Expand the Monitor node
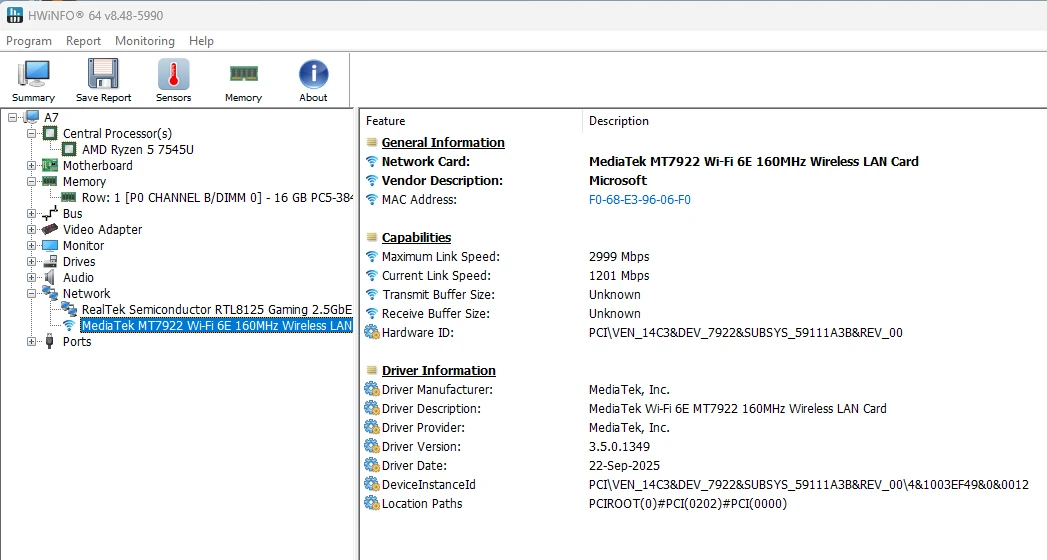Screen dimensions: 1047x560 point(31,246)
